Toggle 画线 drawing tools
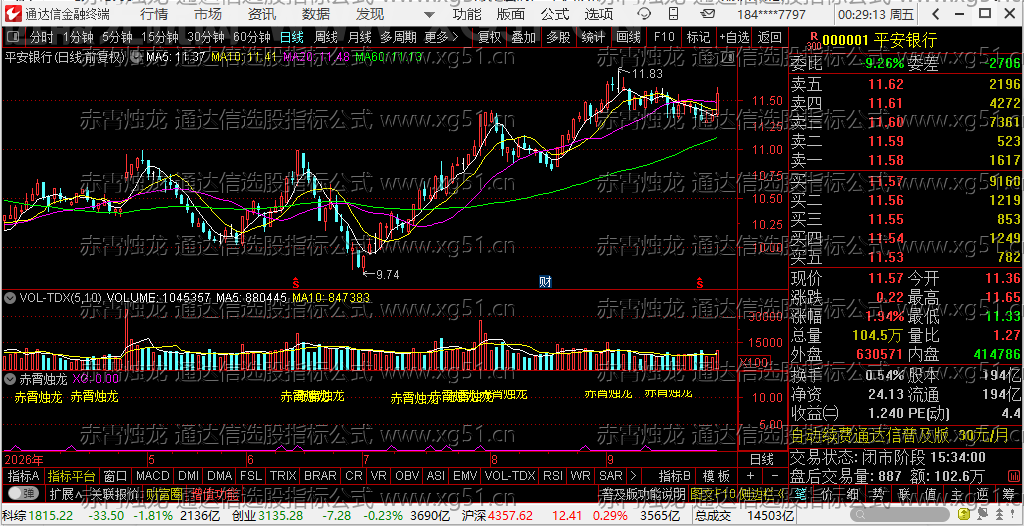1024x526 pixels. (628, 37)
